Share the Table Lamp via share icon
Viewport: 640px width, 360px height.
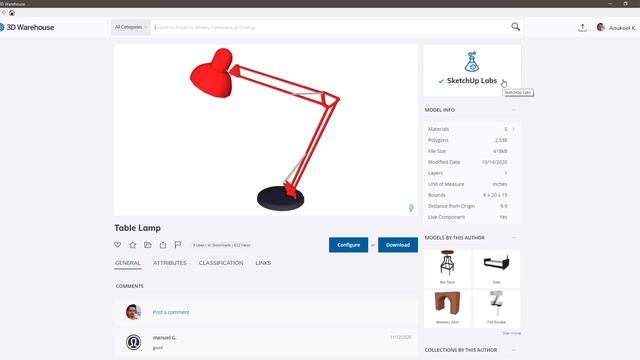[x=163, y=245]
